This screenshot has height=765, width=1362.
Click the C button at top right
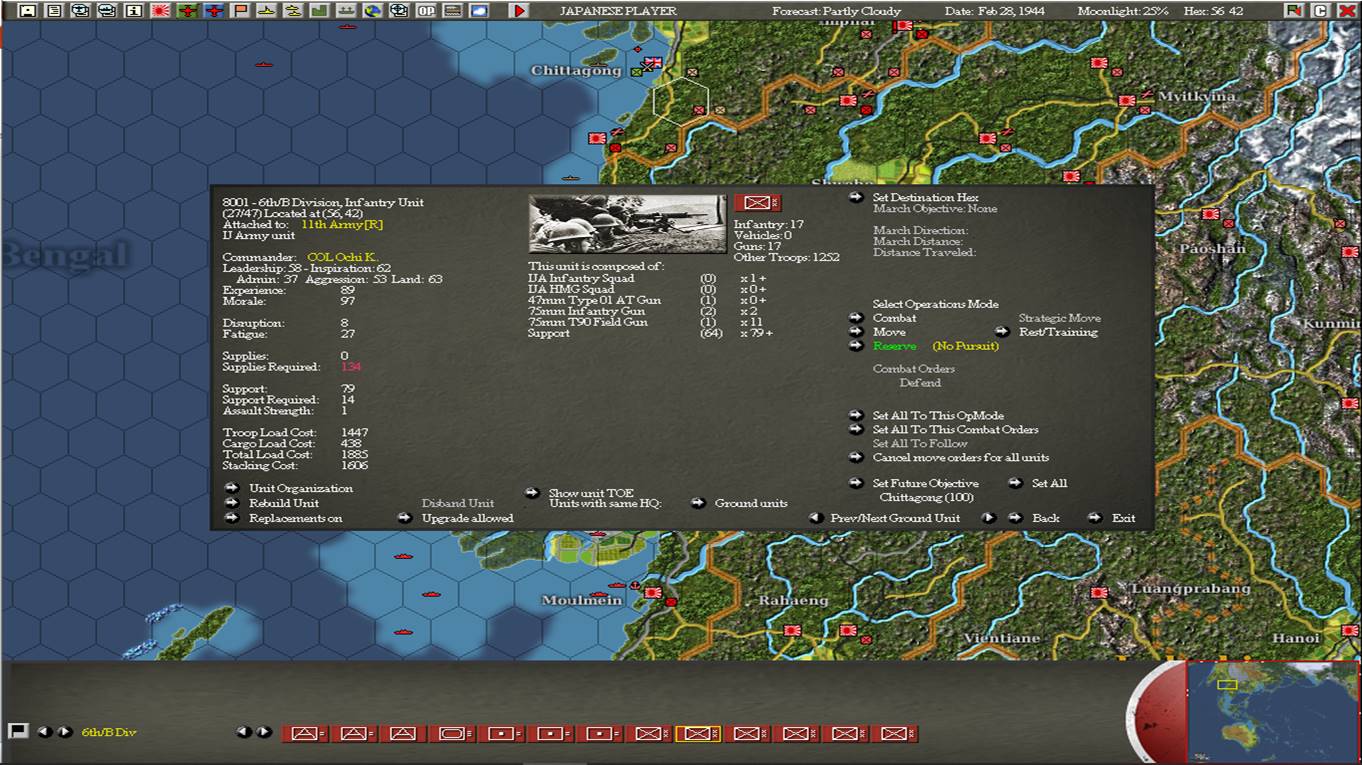tap(1321, 10)
